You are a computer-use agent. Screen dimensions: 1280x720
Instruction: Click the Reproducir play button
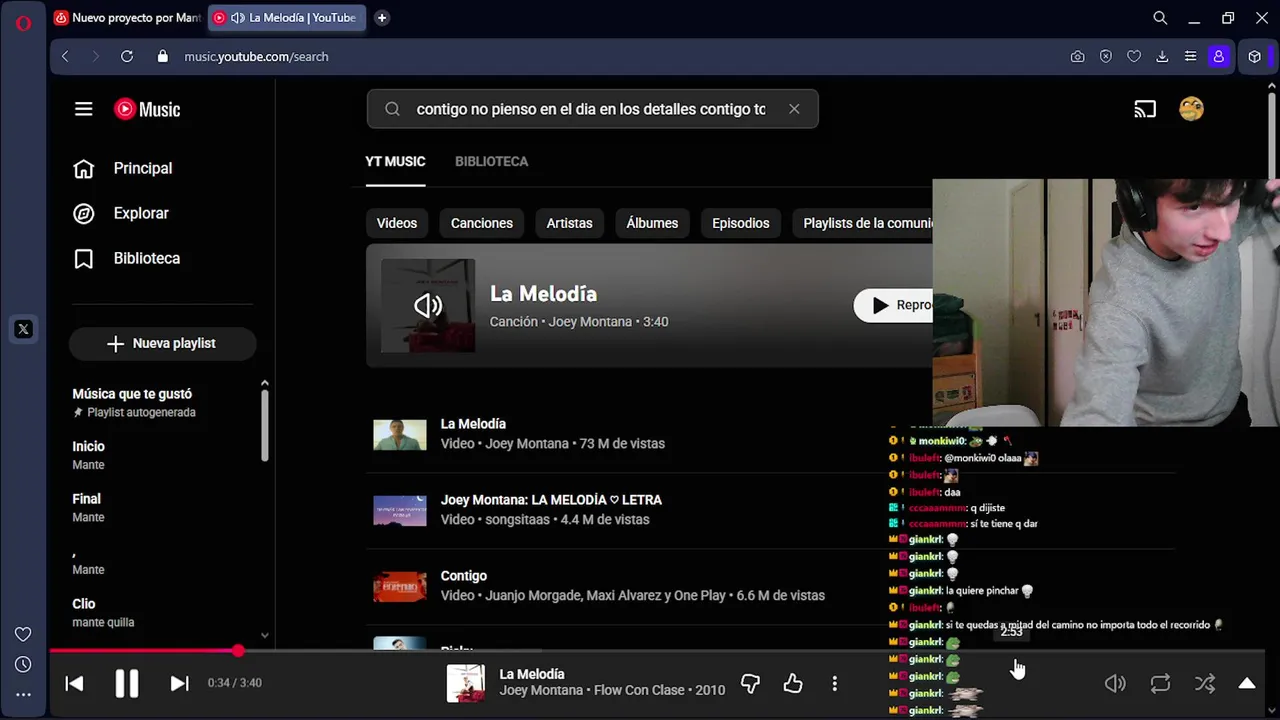click(x=893, y=305)
